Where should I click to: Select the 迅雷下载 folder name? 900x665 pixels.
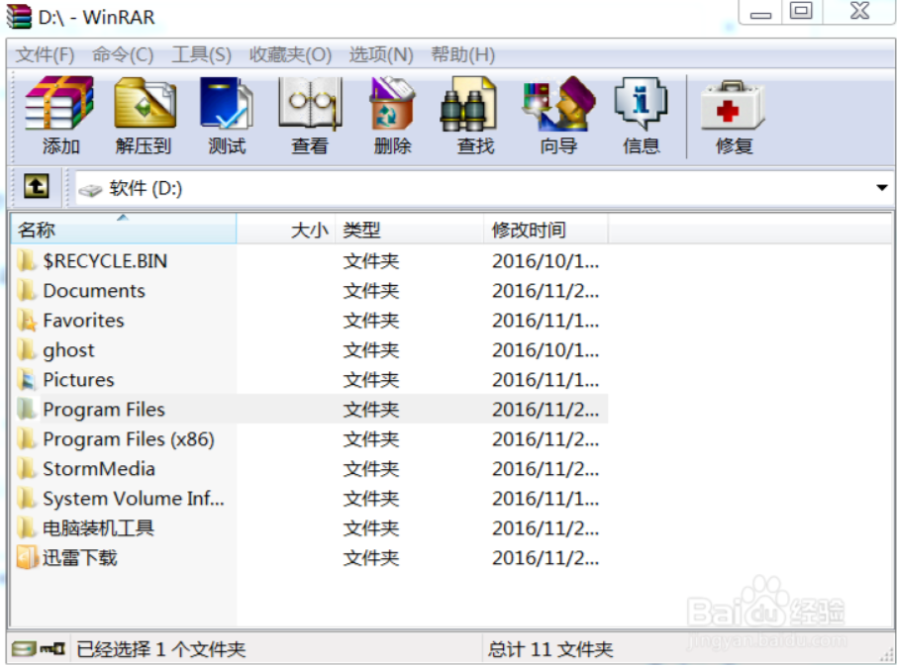[x=80, y=558]
